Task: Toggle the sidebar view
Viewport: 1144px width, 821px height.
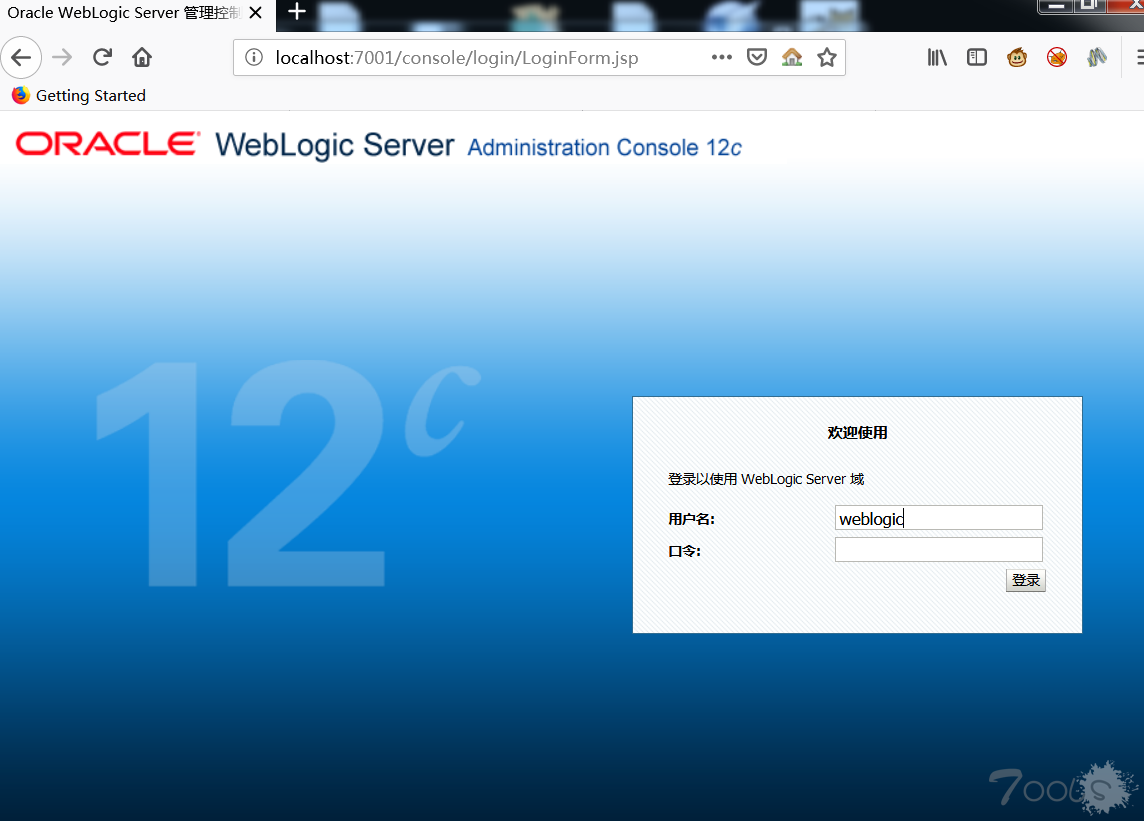Action: coord(976,57)
